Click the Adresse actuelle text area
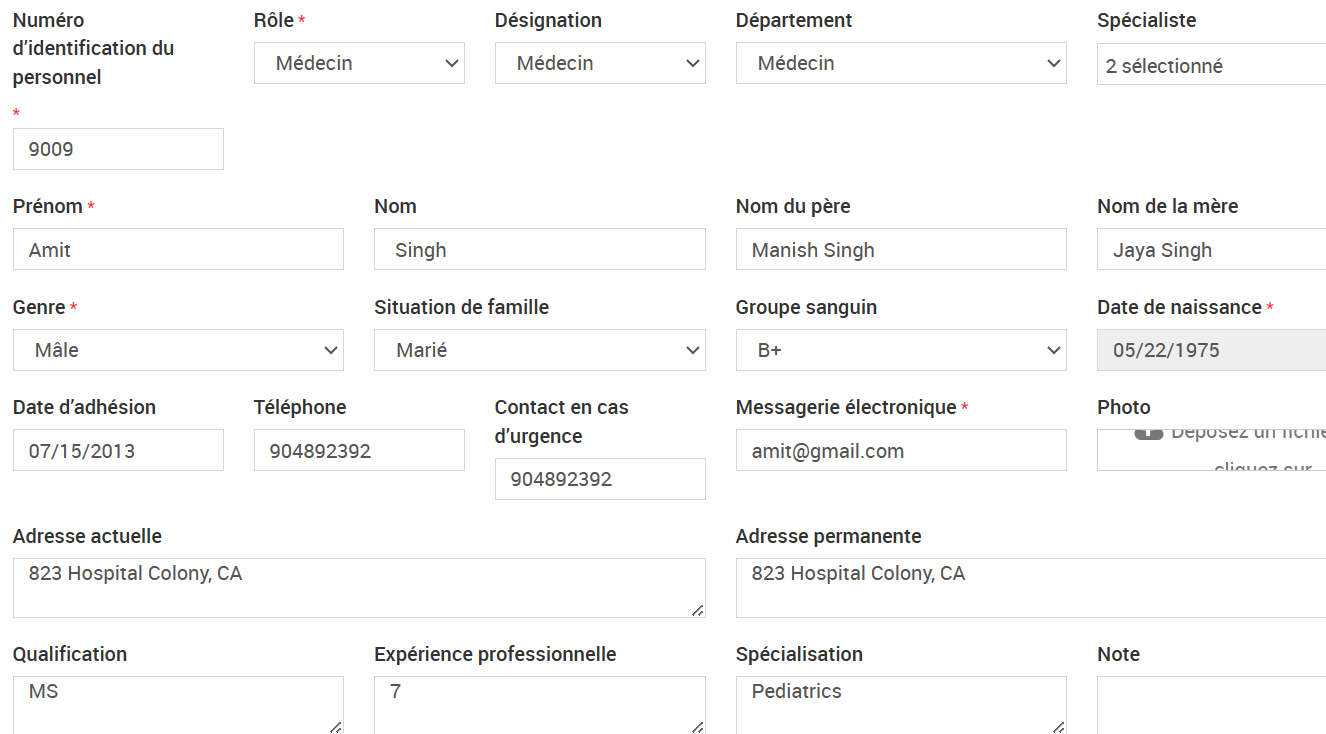The image size is (1326, 734). (359, 588)
